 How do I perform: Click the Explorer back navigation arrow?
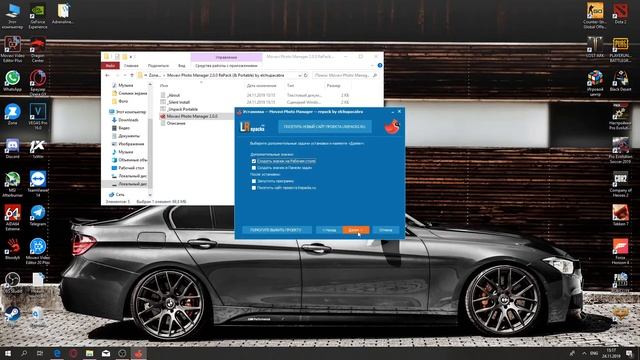click(107, 76)
